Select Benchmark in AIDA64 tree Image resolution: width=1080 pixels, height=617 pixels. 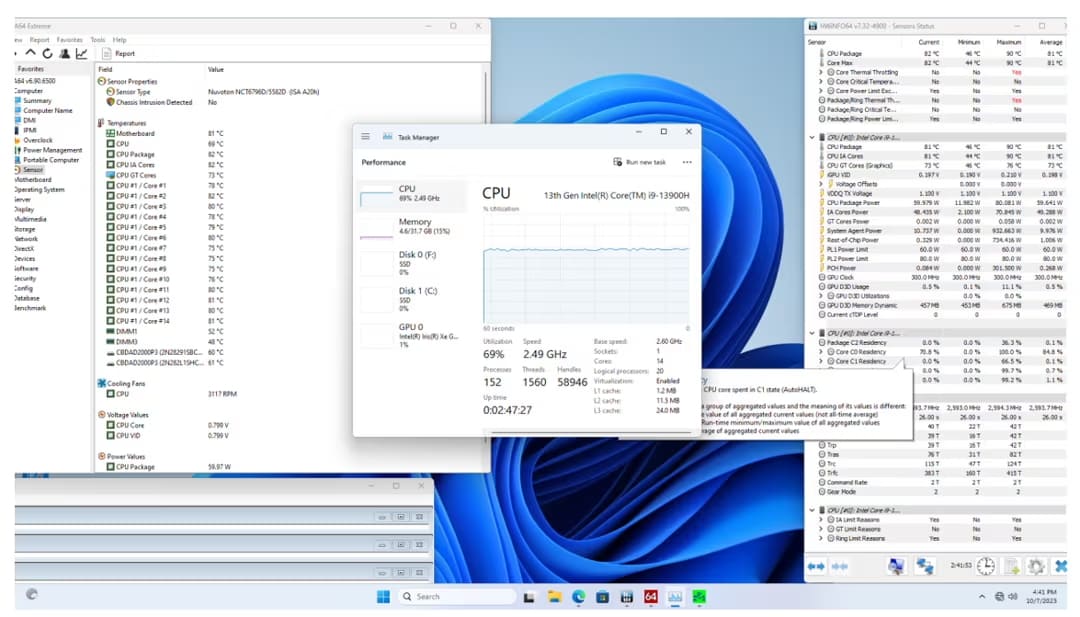(30, 308)
